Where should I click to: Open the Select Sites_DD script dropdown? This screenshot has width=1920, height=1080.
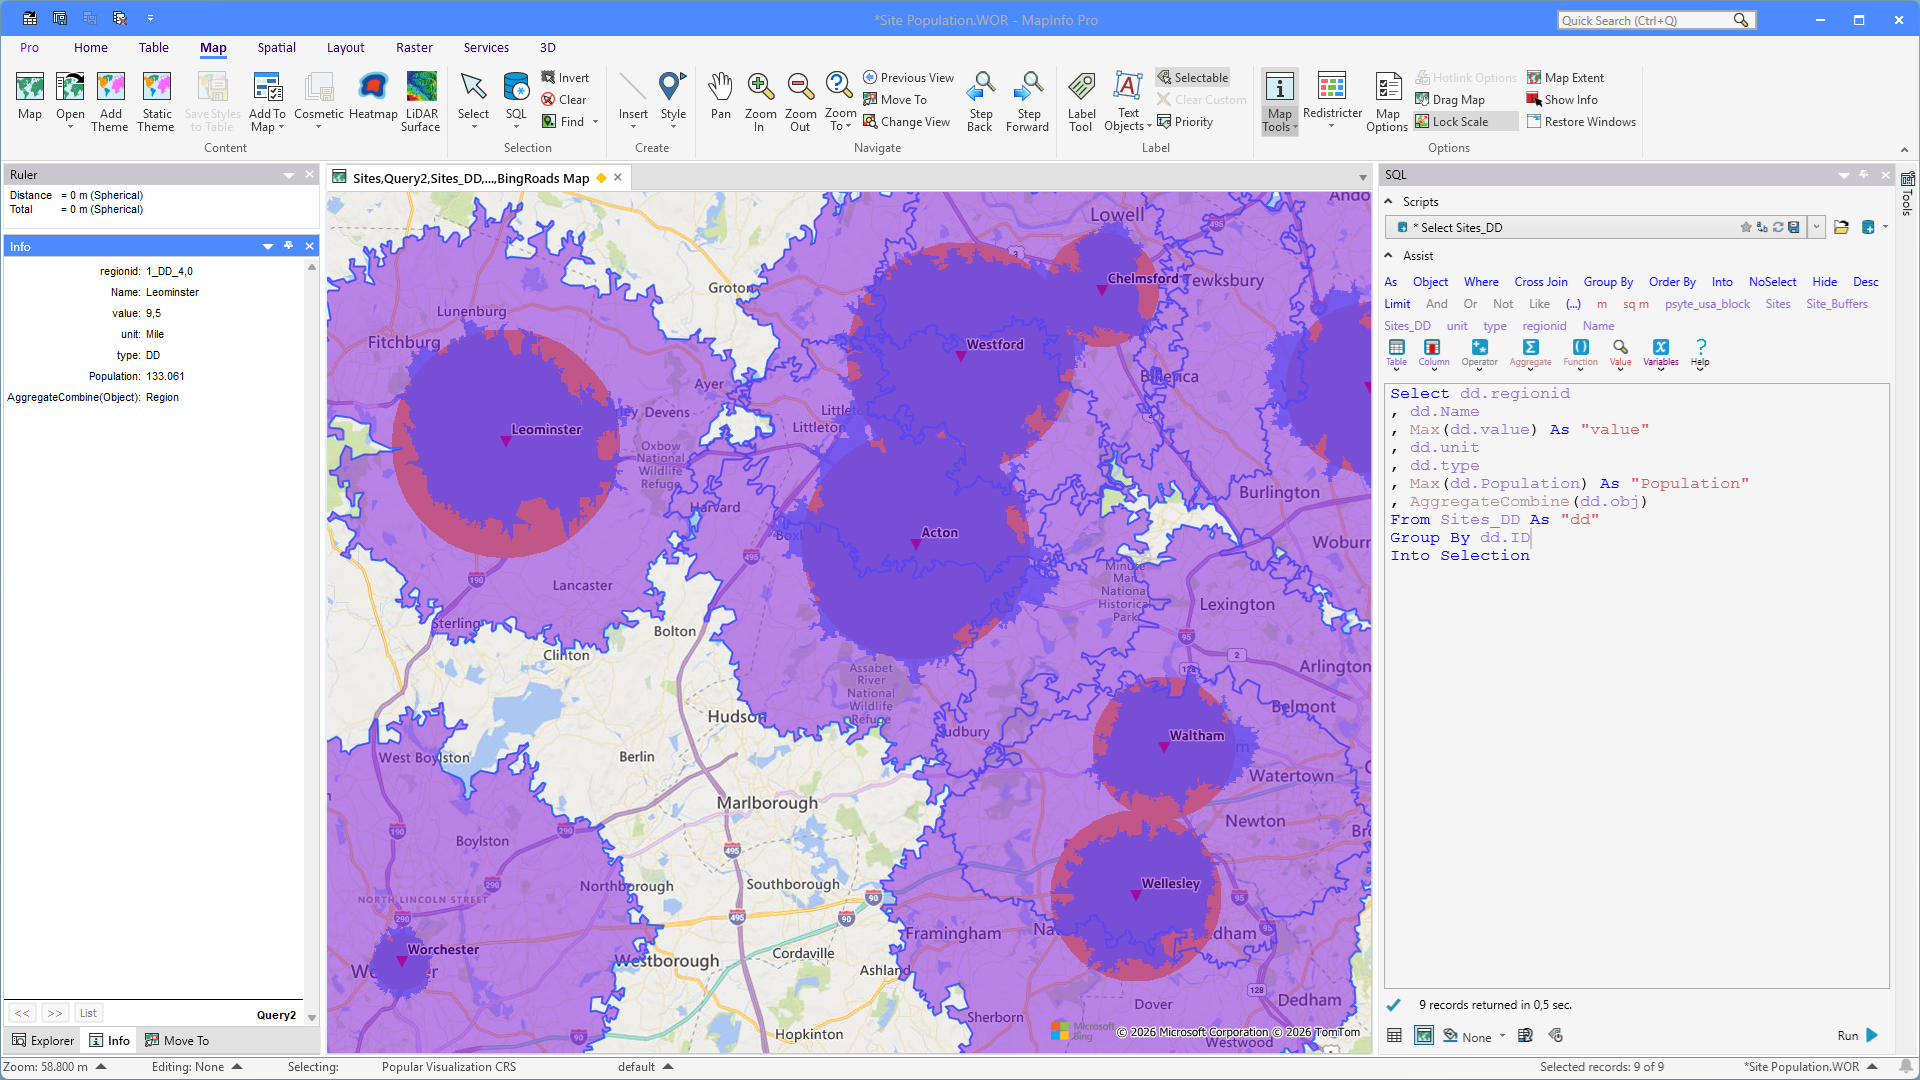point(1816,228)
